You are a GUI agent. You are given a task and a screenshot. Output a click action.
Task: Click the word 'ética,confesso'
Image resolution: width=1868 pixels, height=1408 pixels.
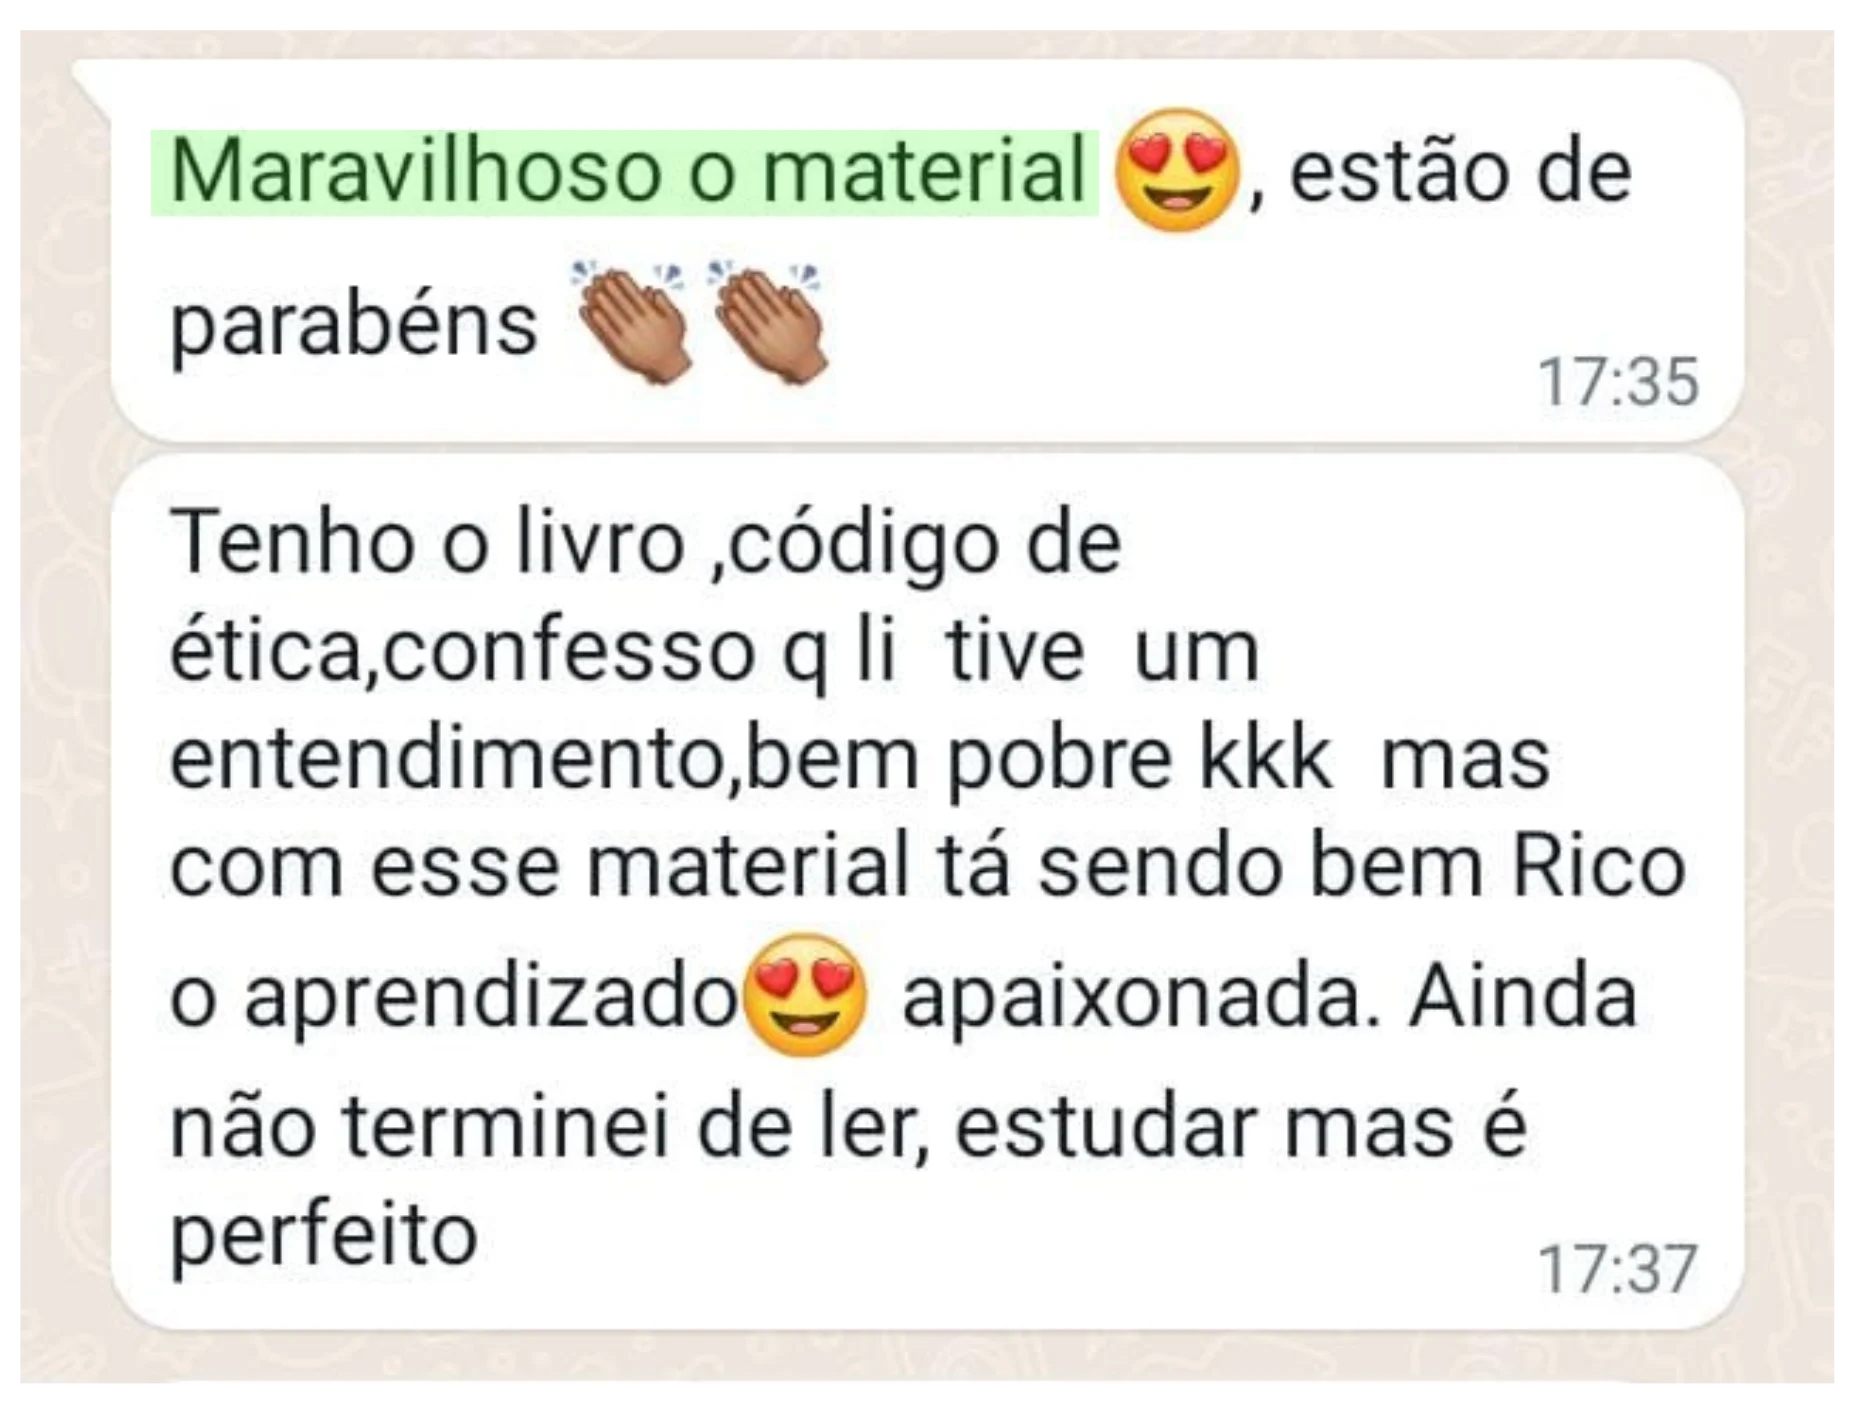tap(462, 652)
